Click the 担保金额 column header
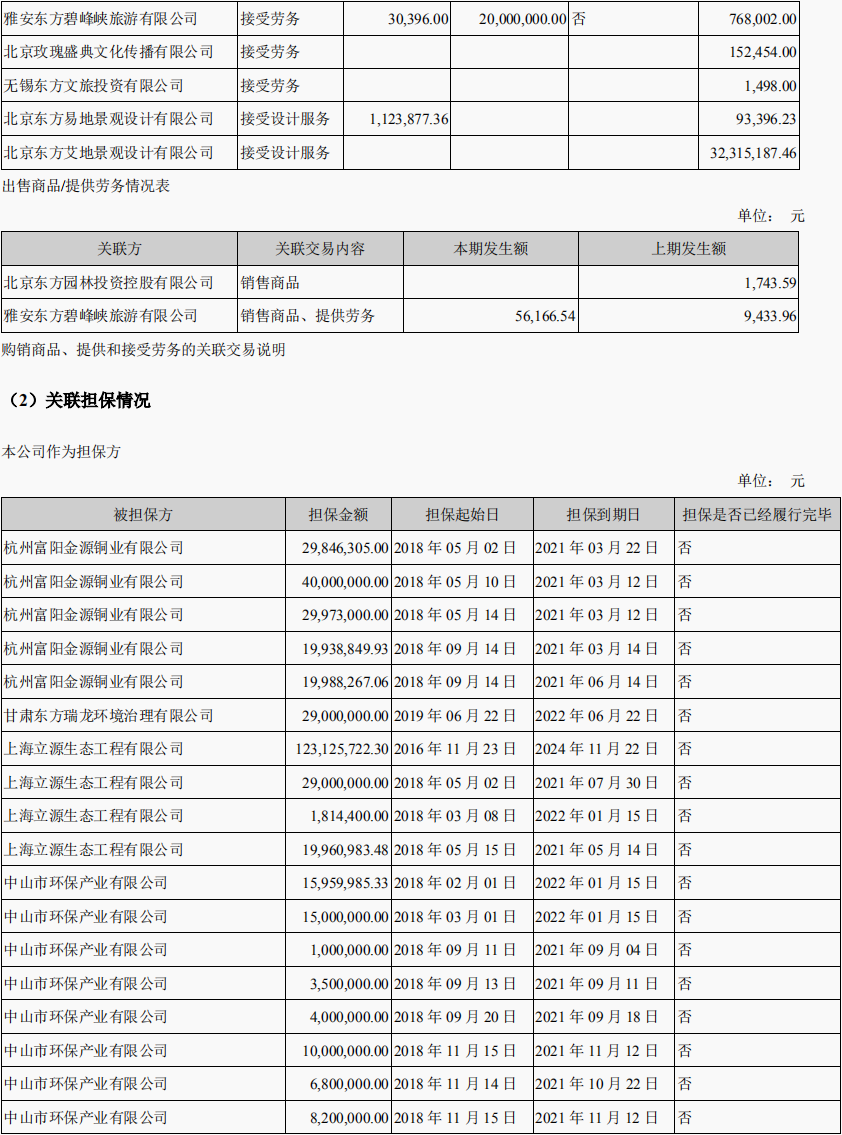Viewport: 842px width, 1135px height. point(338,515)
